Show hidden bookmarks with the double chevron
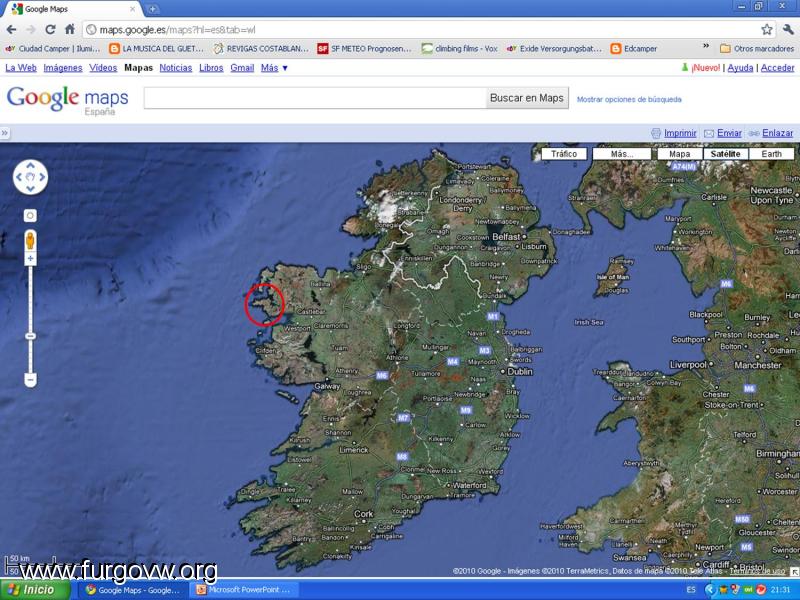 706,46
